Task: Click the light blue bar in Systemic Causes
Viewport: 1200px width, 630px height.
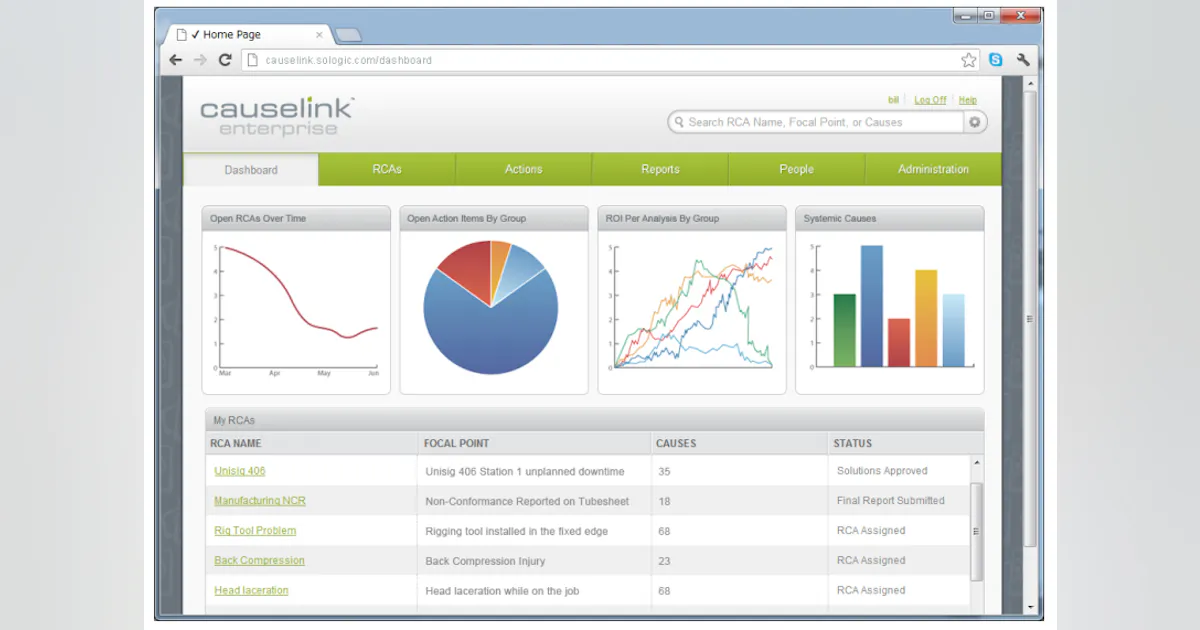Action: (x=953, y=330)
